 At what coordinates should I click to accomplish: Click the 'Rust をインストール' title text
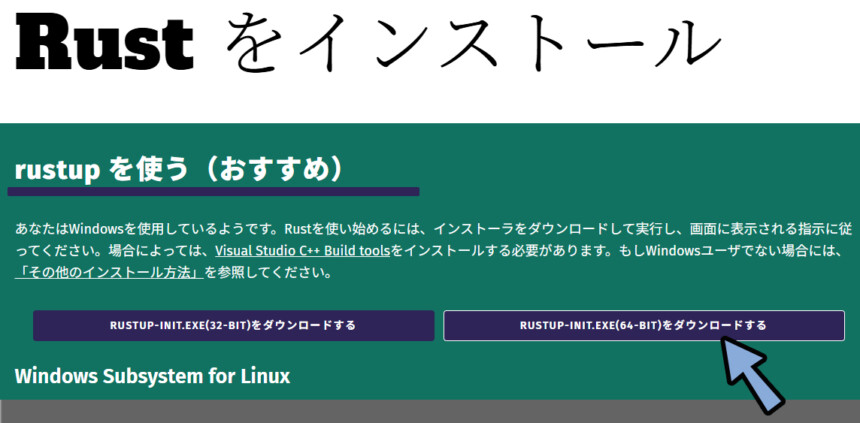369,43
